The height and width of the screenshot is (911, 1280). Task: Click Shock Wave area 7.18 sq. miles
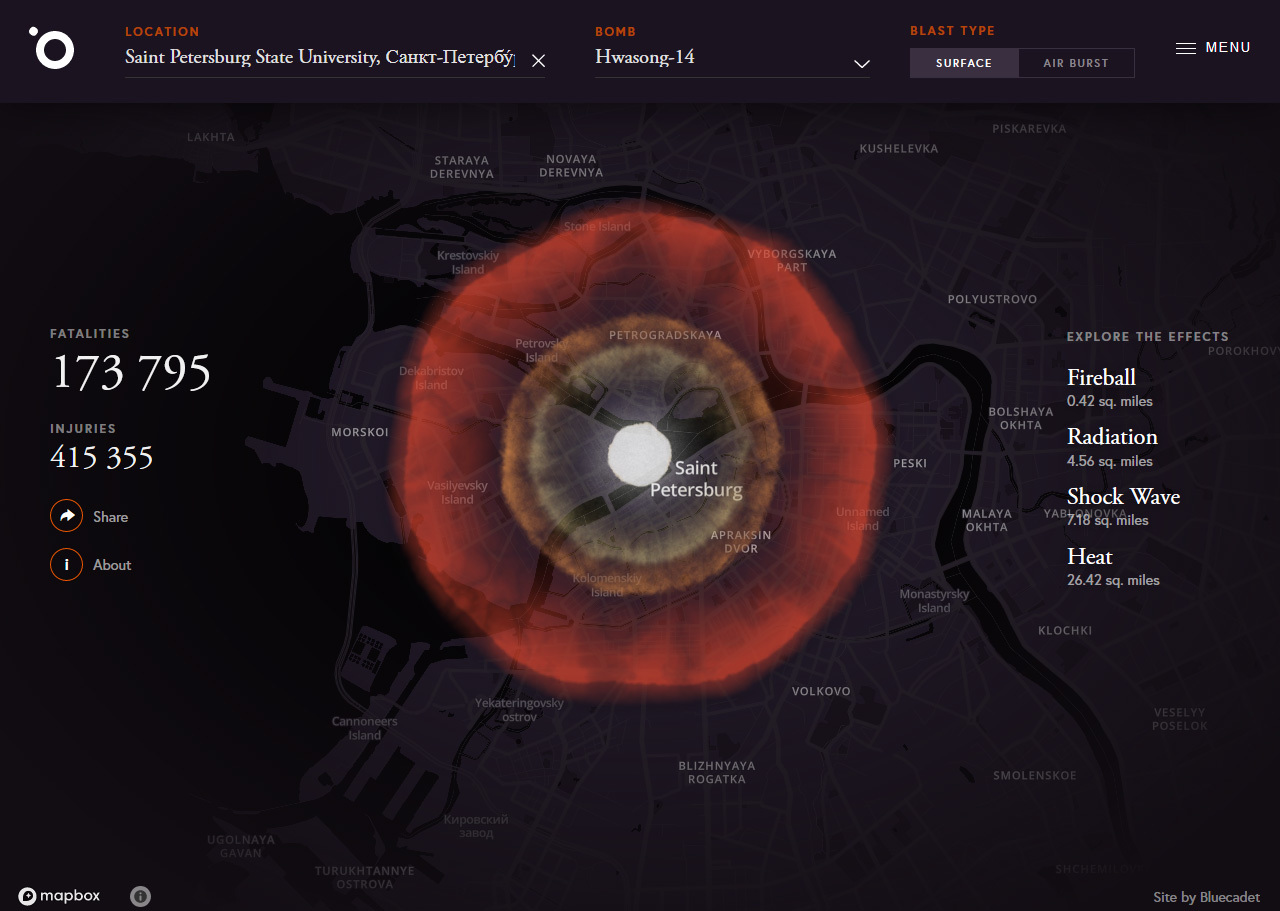[x=1108, y=520]
